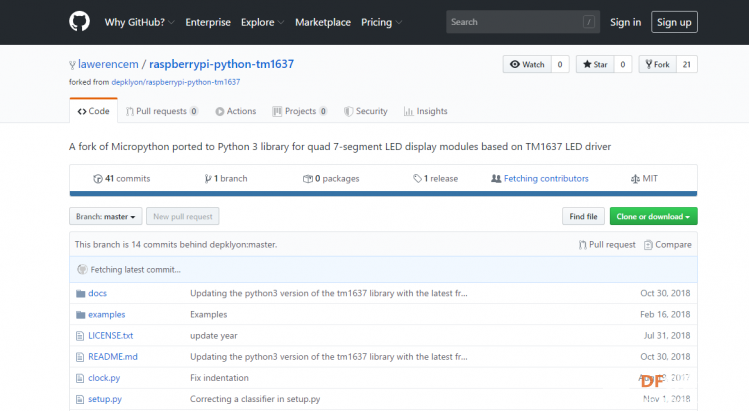Screen dimensions: 749x411
Task: View the 1 branch list
Action: coord(226,179)
